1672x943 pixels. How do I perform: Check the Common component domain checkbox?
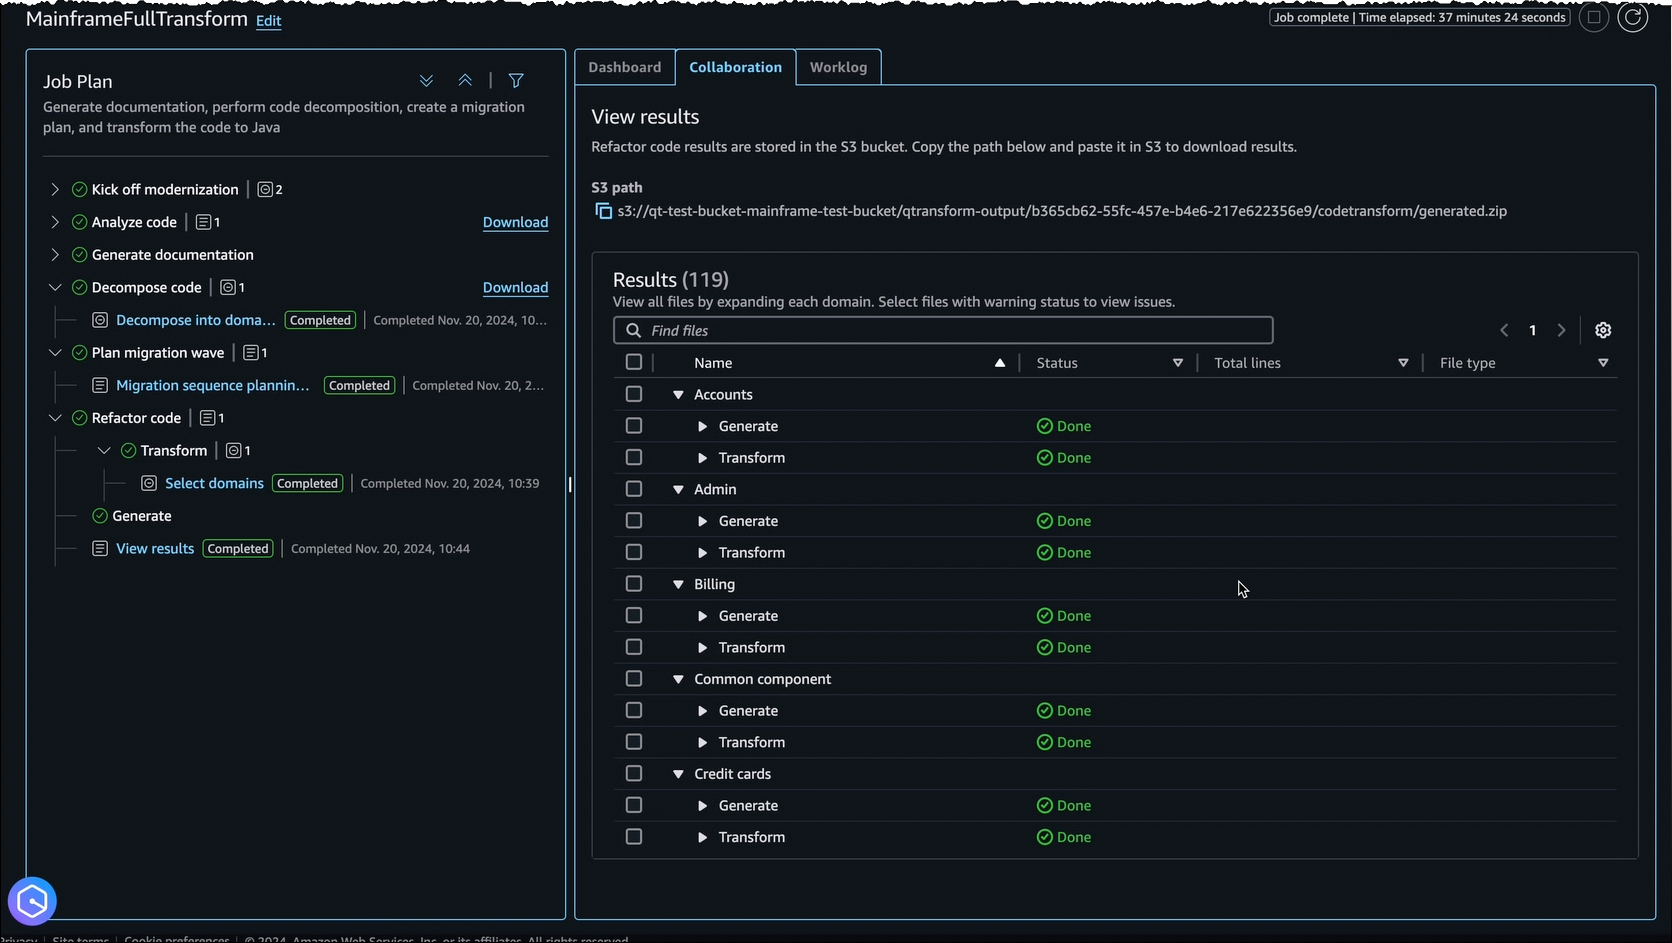(x=634, y=679)
